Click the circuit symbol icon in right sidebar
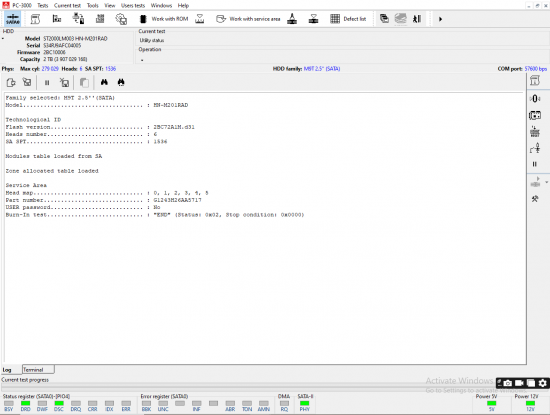Viewport: 550px width, 415px height. click(535, 148)
